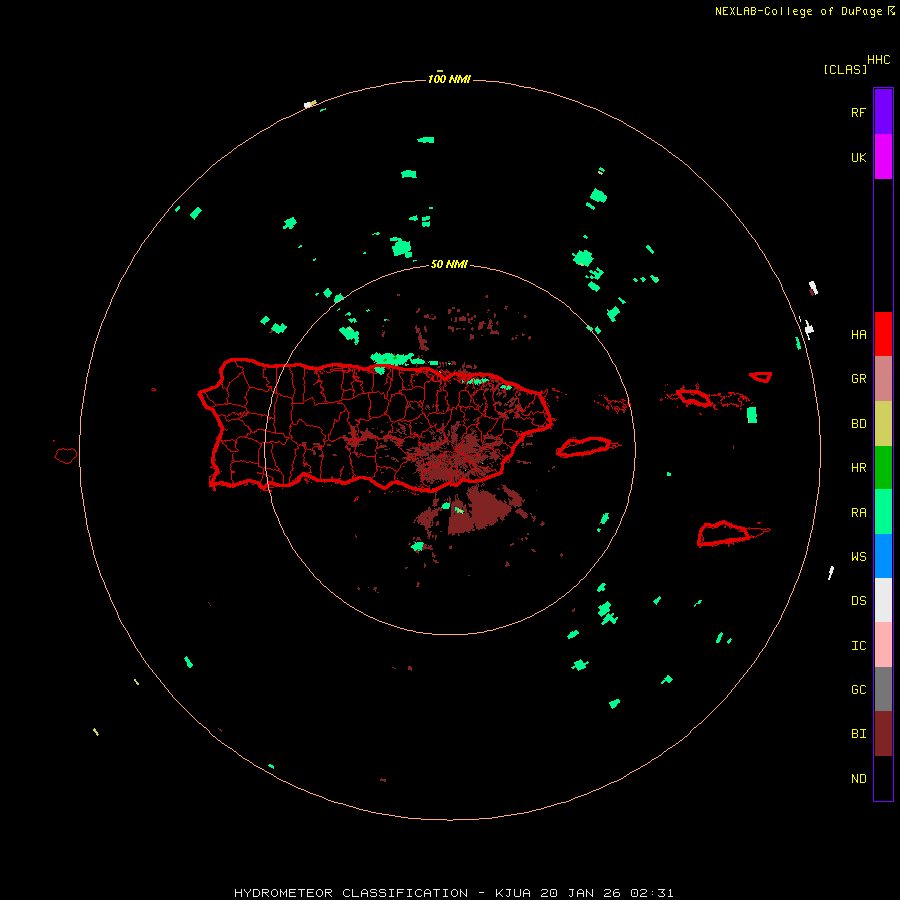Screen dimensions: 900x900
Task: Click the DS white legend swatch
Action: point(883,600)
